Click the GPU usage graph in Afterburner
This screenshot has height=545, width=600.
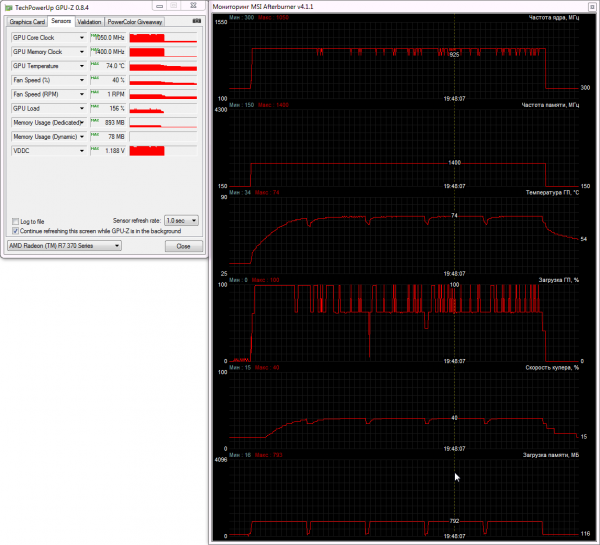pos(404,322)
